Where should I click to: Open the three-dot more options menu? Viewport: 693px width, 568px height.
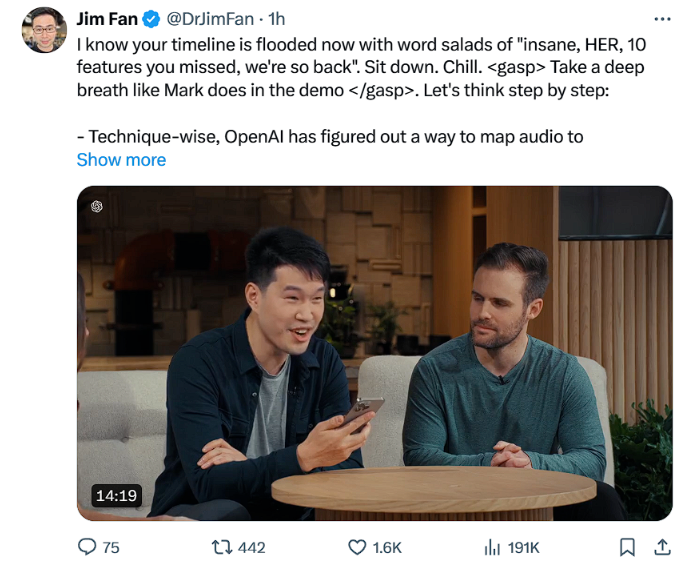(662, 18)
